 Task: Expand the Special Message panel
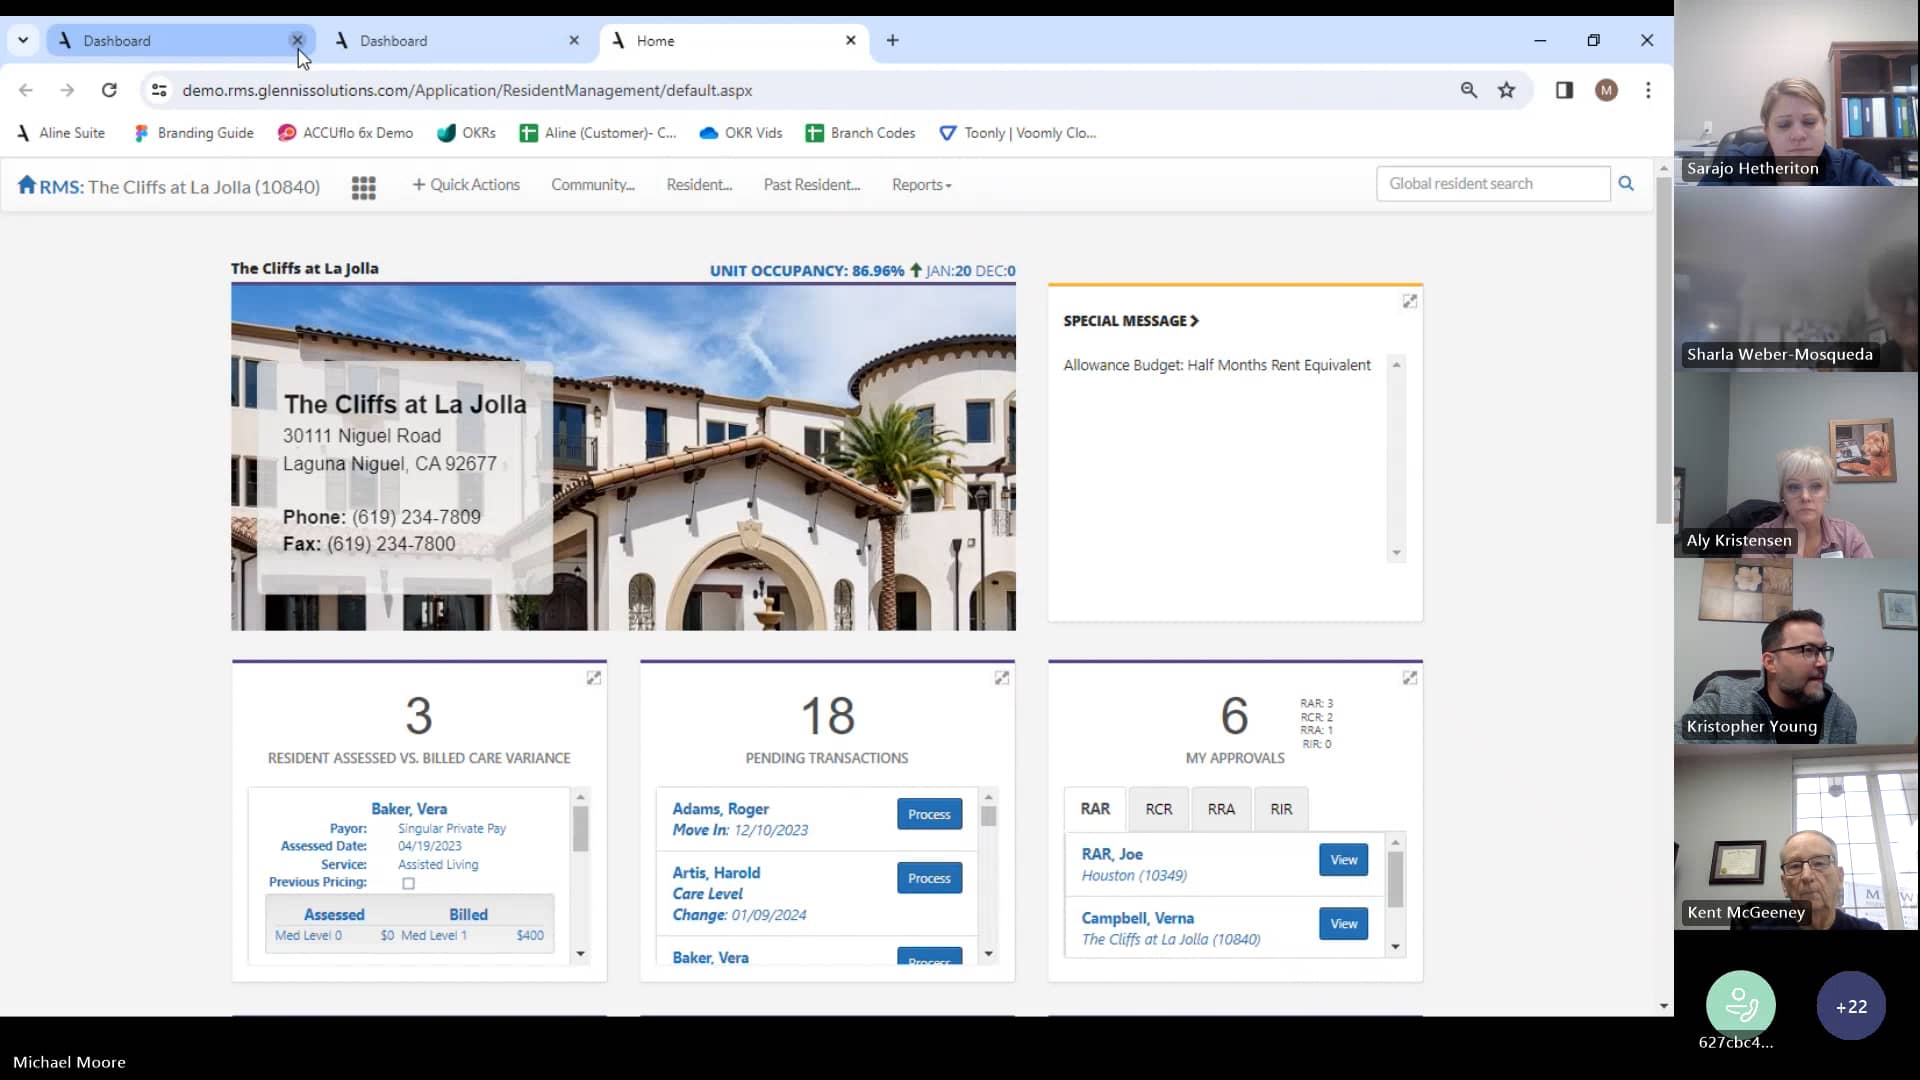click(x=1407, y=301)
